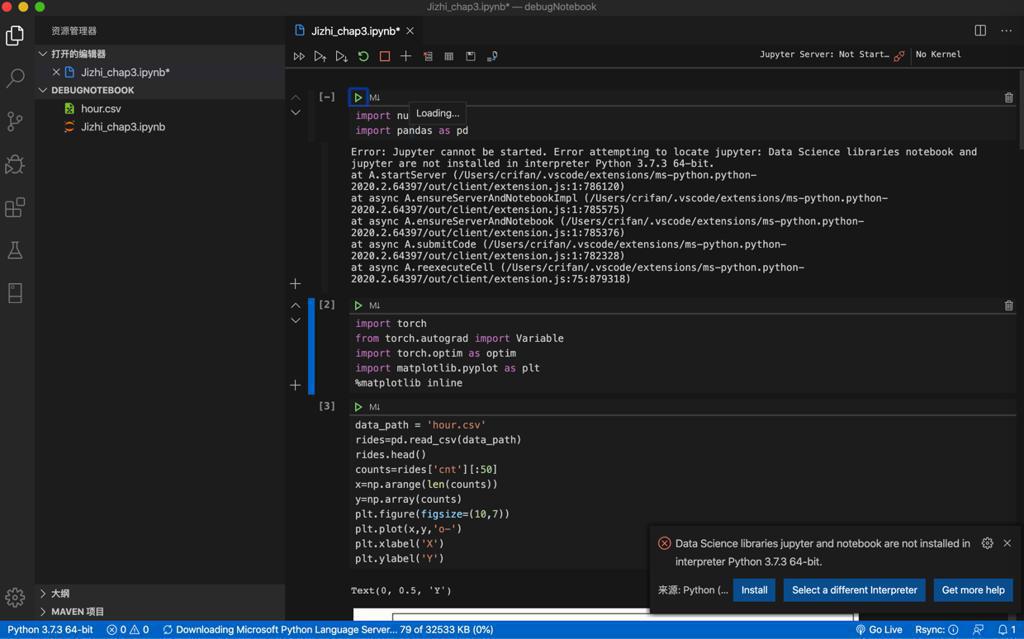The height and width of the screenshot is (639, 1024).
Task: Delete the first cell with trash icon
Action: 1008,98
